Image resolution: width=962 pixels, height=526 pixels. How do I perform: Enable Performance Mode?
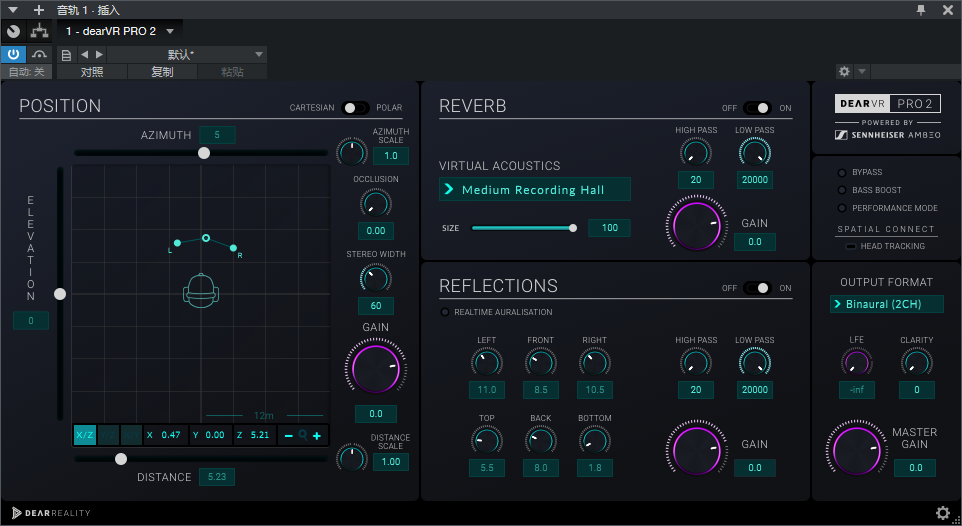842,208
